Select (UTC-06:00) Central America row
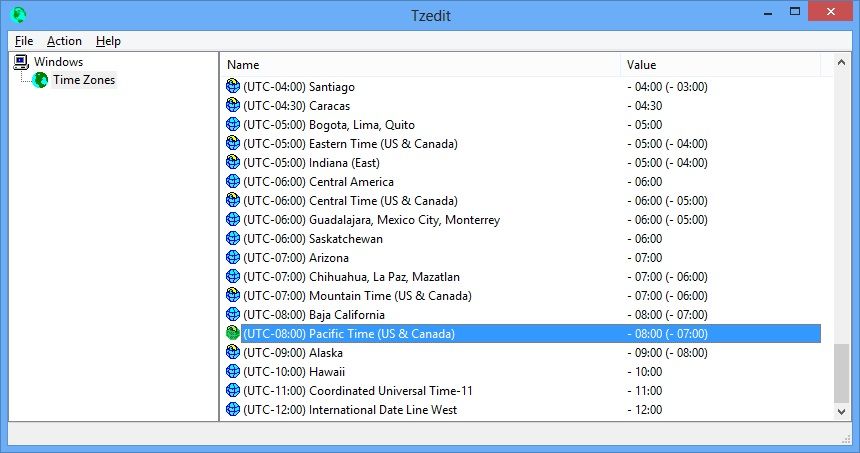Viewport: 860px width, 453px height. click(x=523, y=182)
